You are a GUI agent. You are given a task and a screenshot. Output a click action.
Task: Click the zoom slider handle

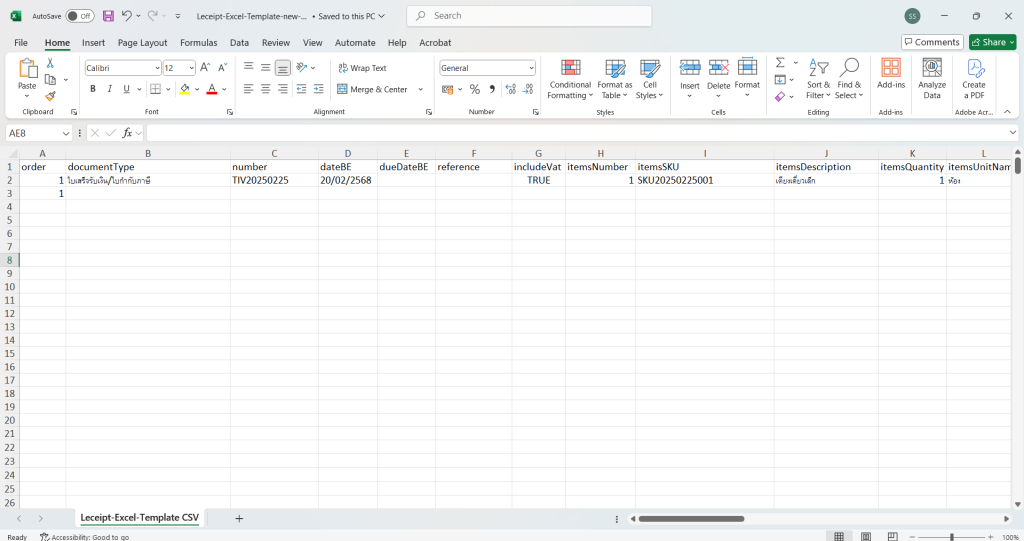coord(952,537)
